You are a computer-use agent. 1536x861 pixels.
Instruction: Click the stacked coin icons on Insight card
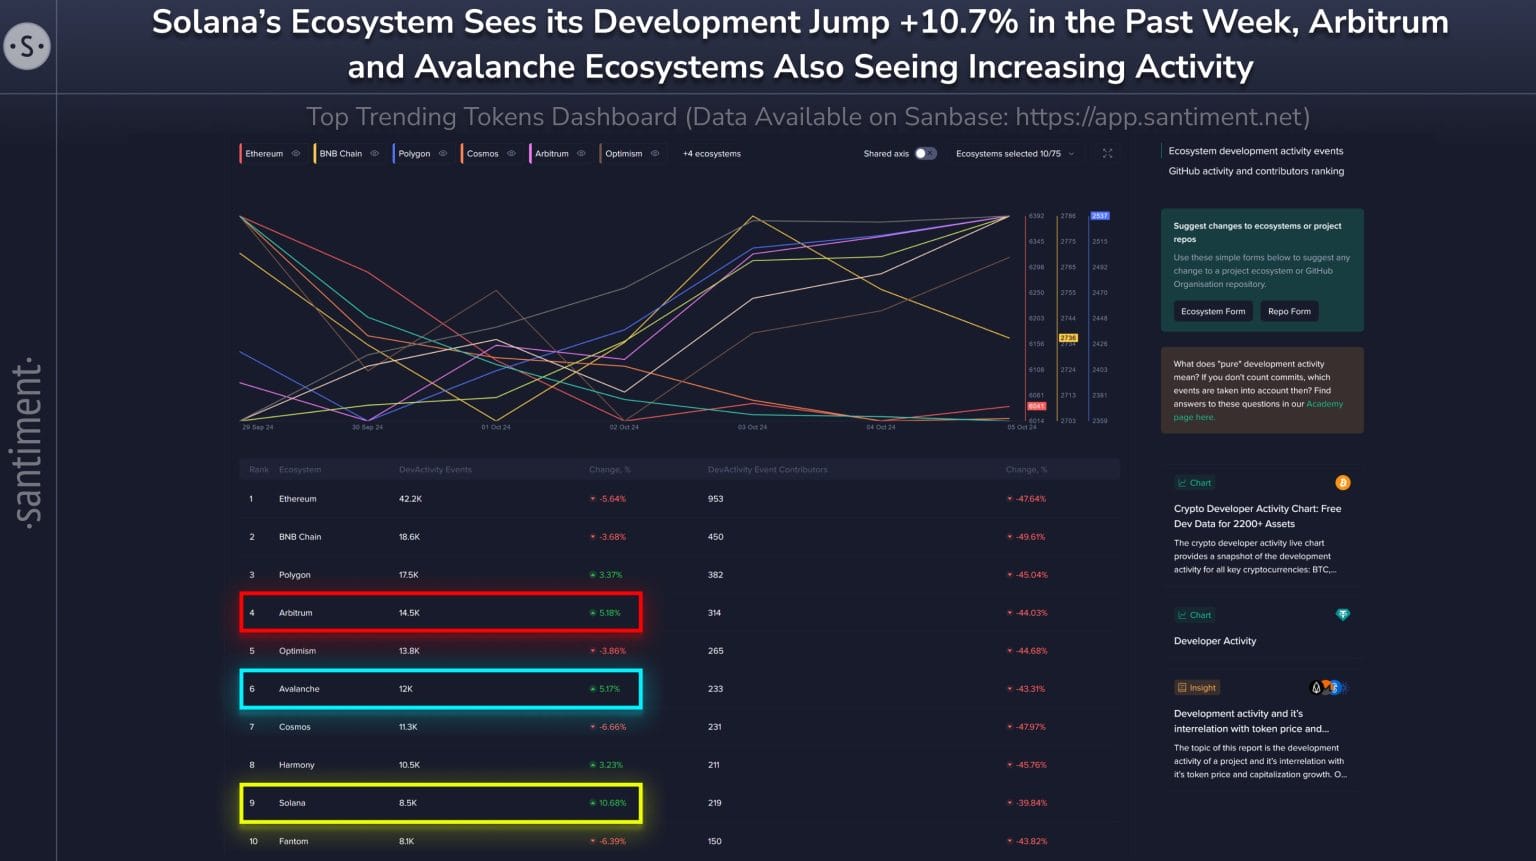click(x=1329, y=688)
